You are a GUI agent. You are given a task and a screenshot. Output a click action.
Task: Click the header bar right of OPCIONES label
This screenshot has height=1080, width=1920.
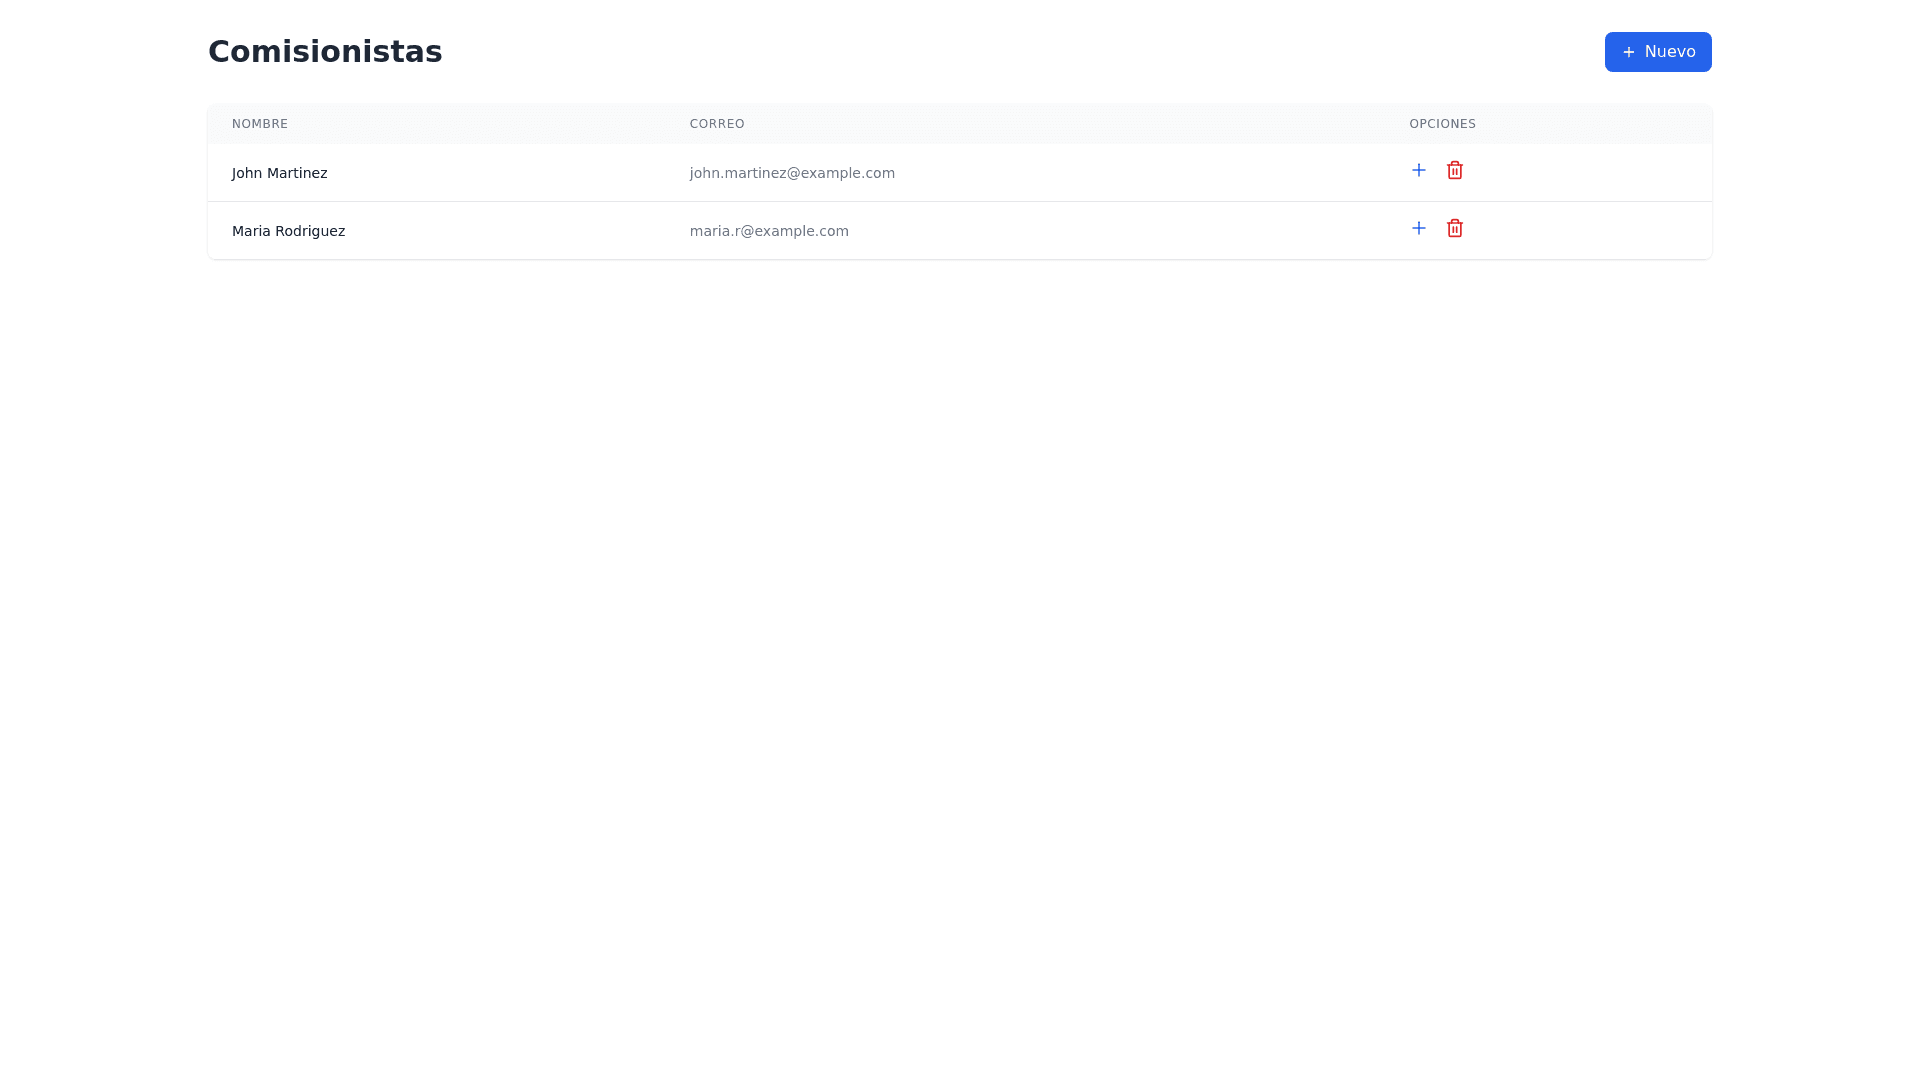pos(1600,124)
